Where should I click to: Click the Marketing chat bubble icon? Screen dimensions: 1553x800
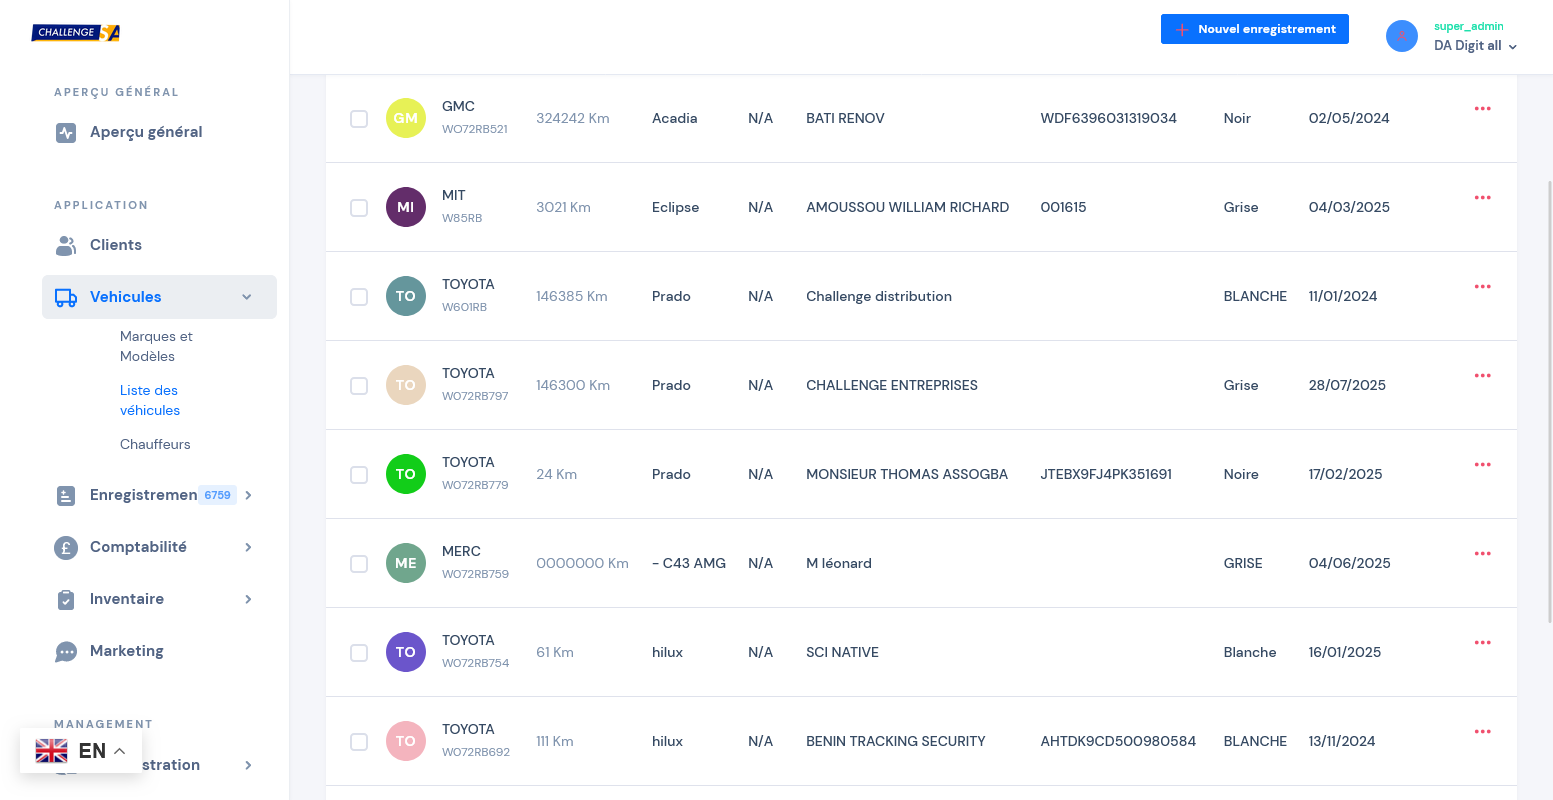(x=66, y=652)
